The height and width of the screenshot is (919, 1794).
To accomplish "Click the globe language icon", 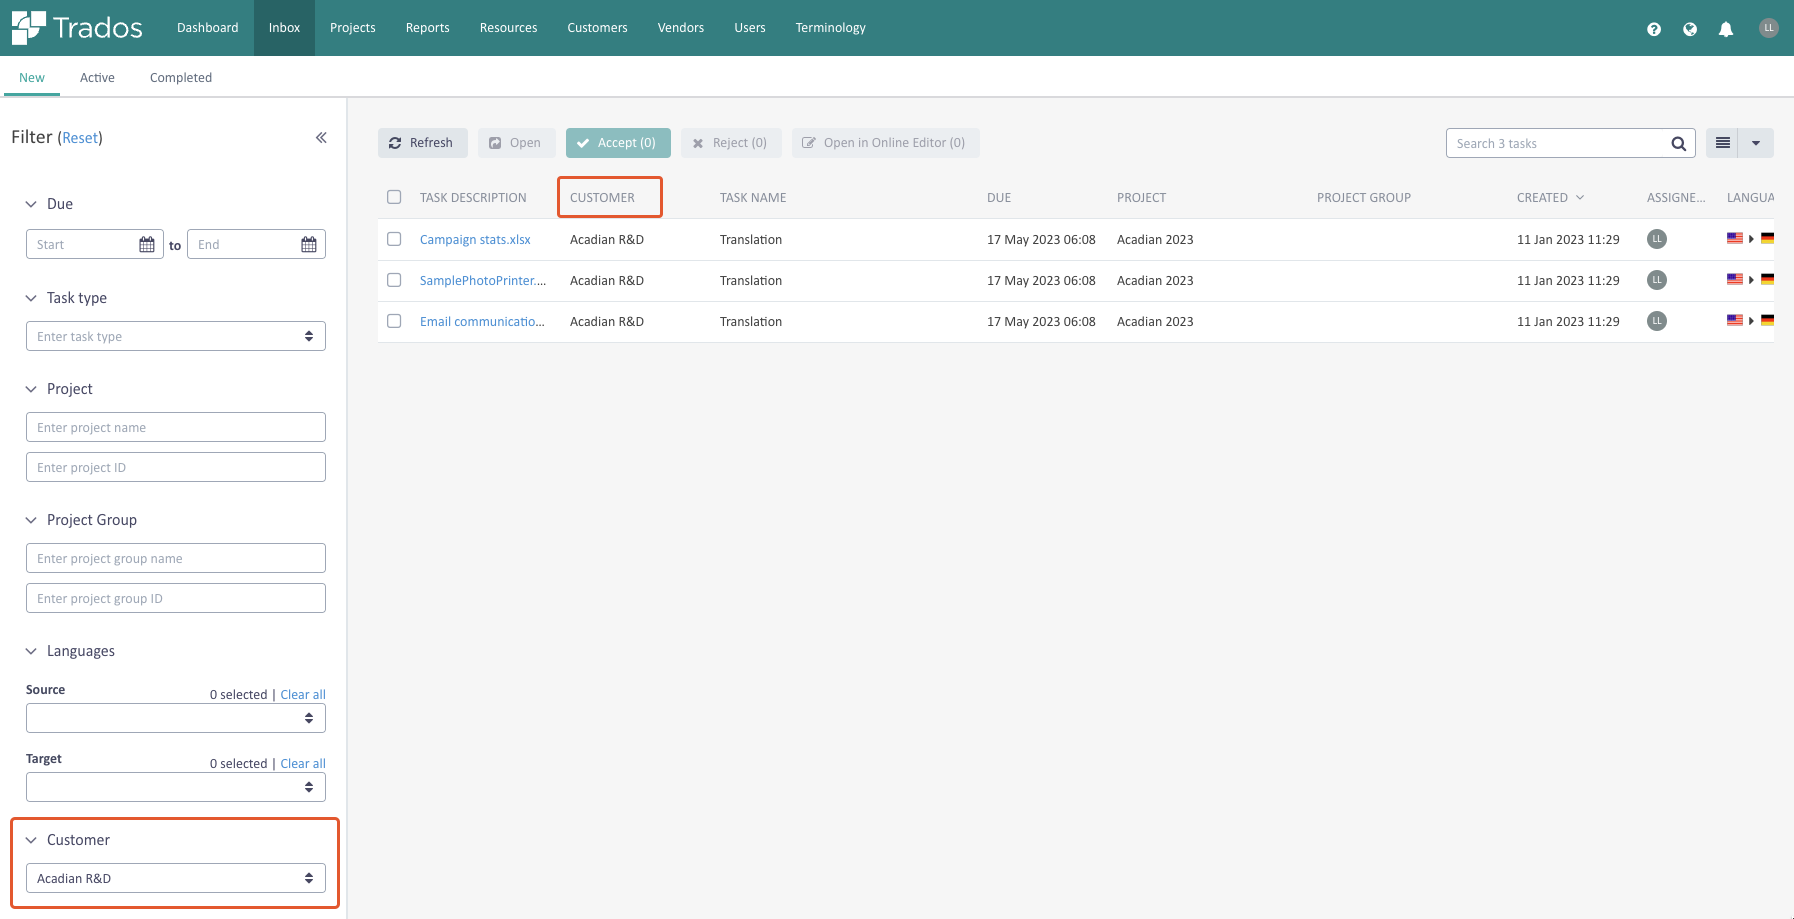I will pyautogui.click(x=1690, y=29).
